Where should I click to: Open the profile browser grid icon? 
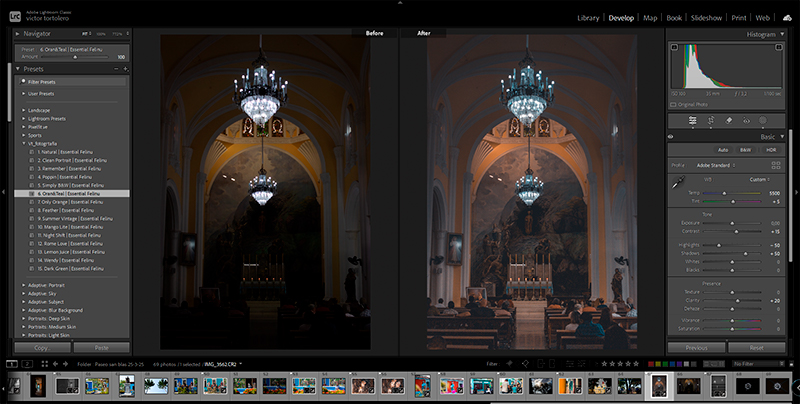[776, 165]
